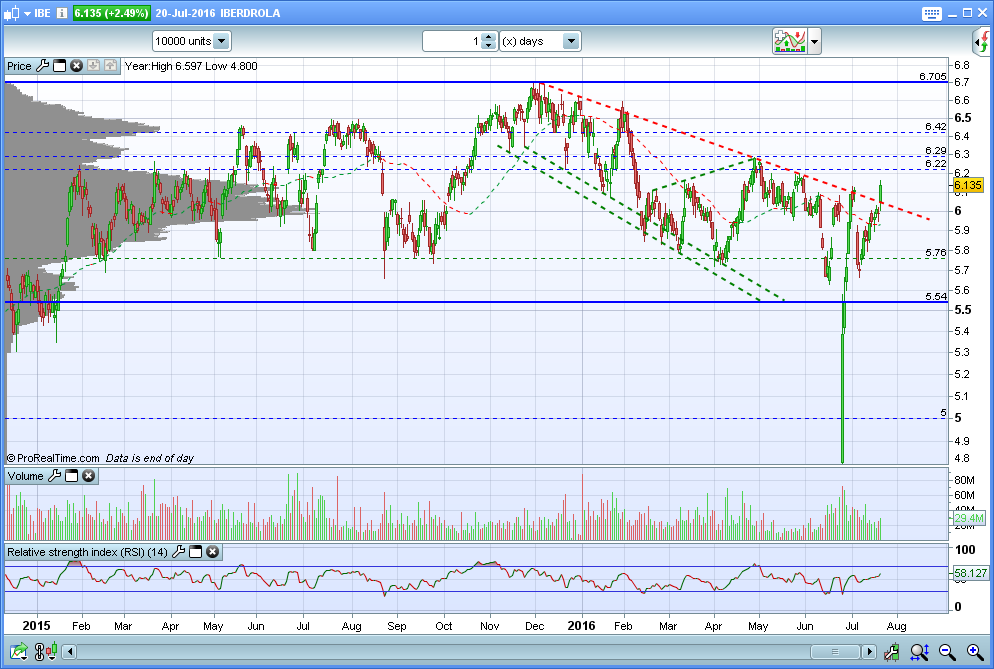The width and height of the screenshot is (994, 669).
Task: Click the Price panel label
Action: pyautogui.click(x=19, y=66)
